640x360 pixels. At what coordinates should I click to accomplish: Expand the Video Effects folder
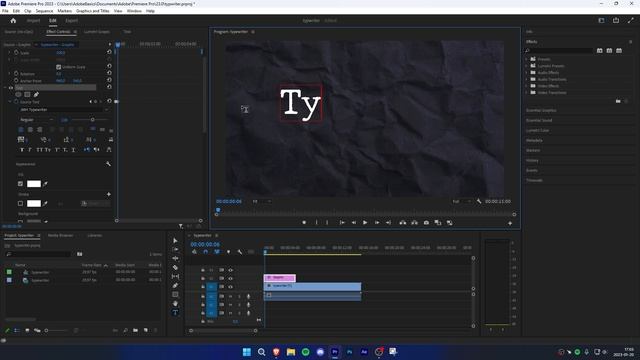point(527,86)
